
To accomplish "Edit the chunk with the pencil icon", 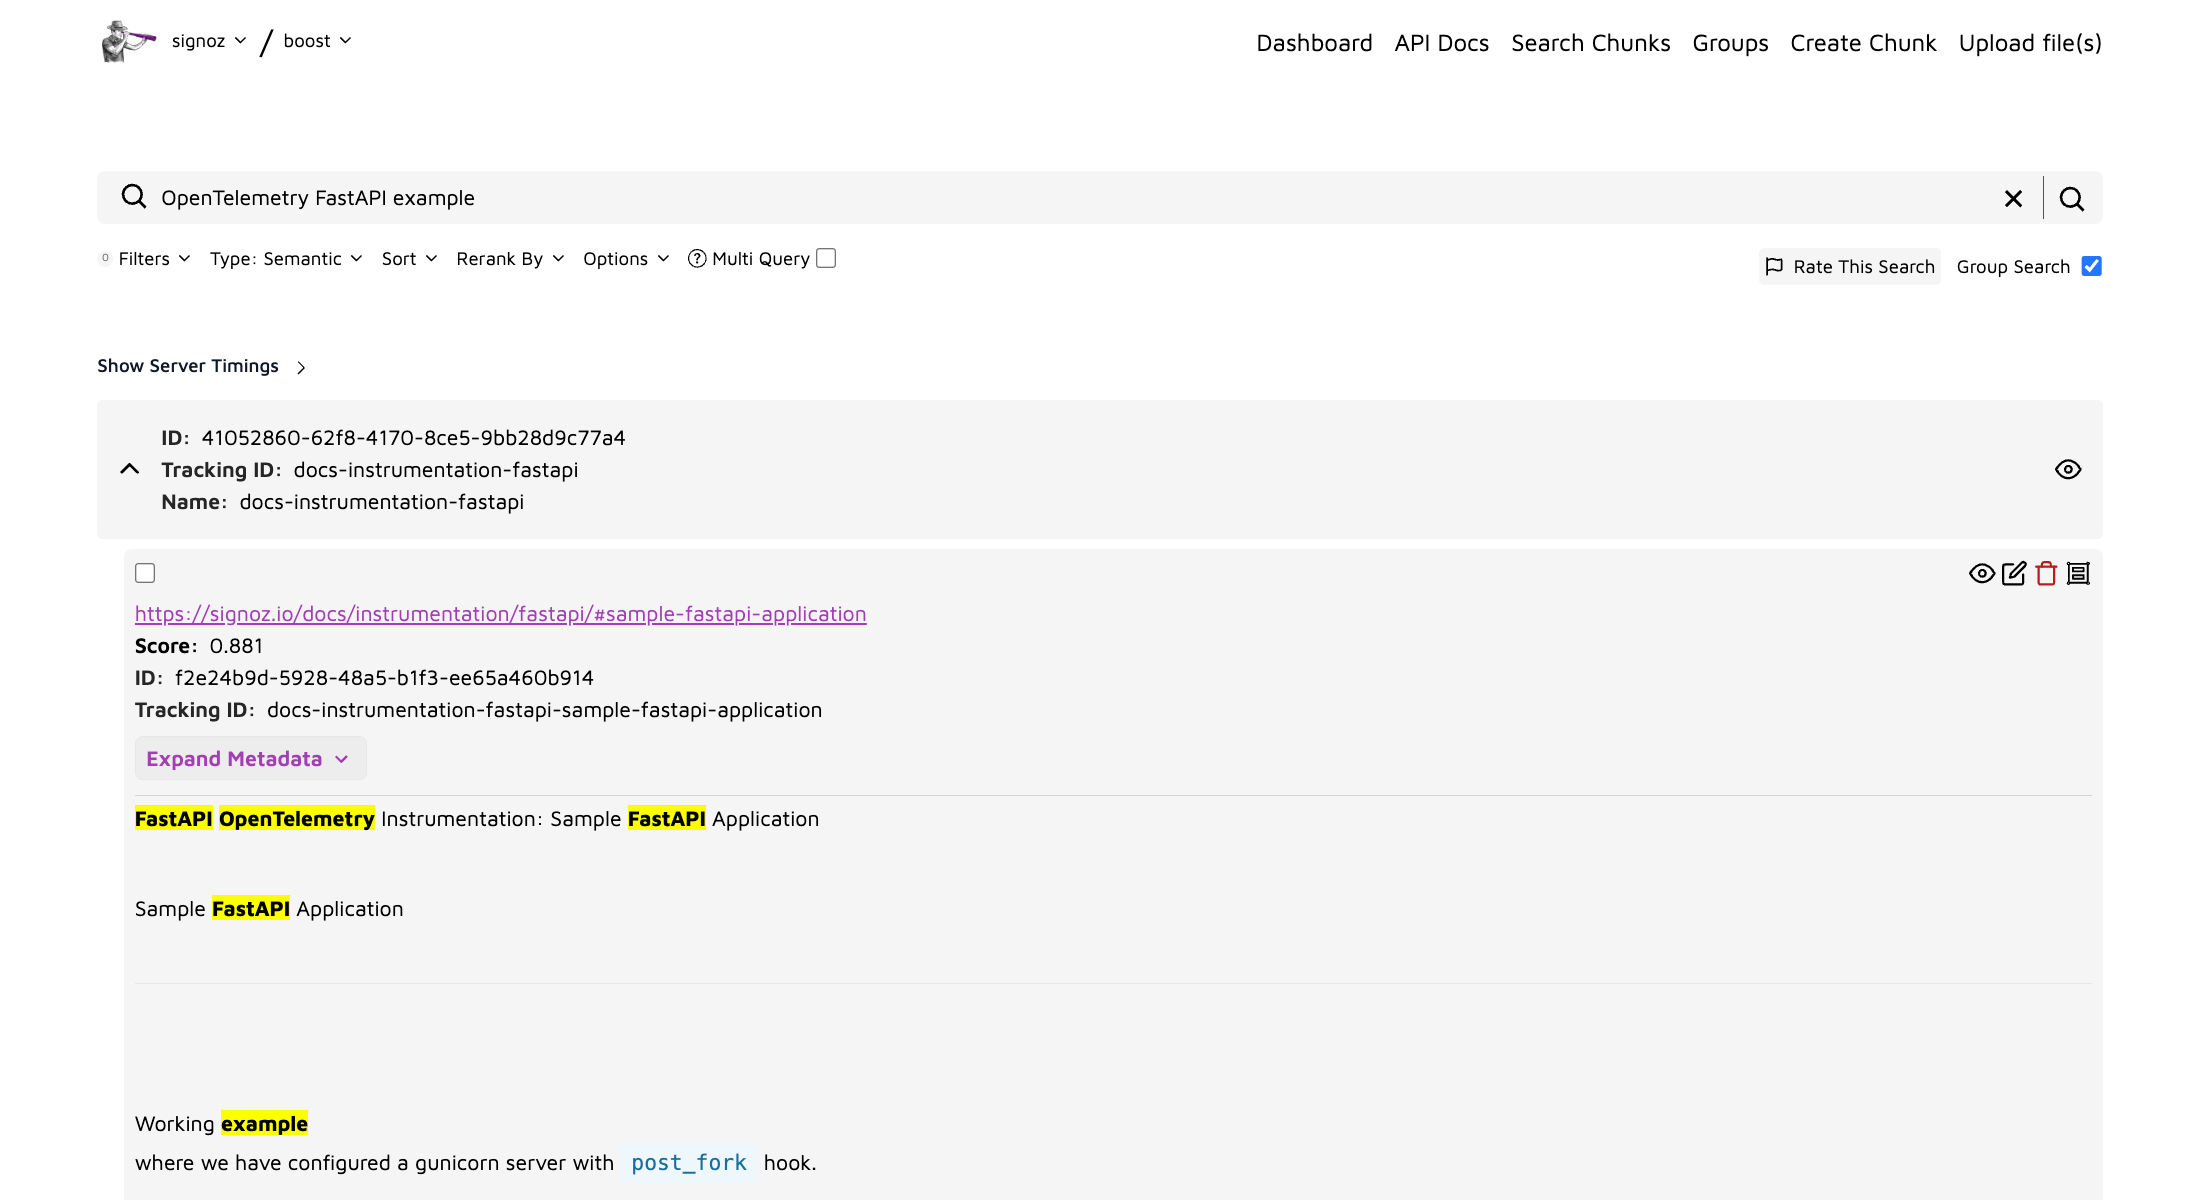I will coord(2014,573).
